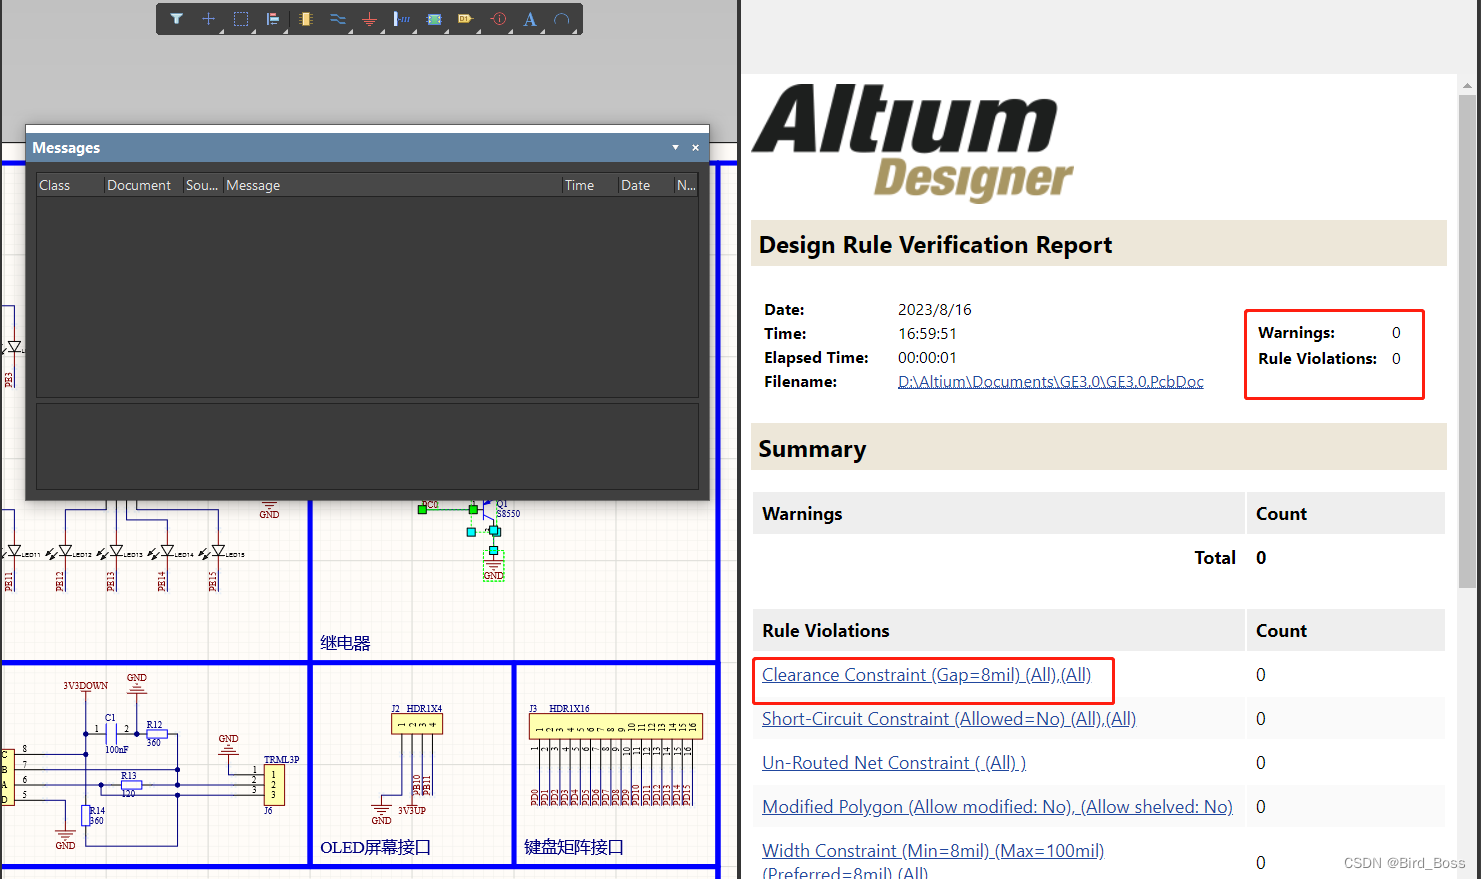Image resolution: width=1481 pixels, height=879 pixels.
Task: Select resistor R12 in the schematic
Action: pyautogui.click(x=156, y=733)
